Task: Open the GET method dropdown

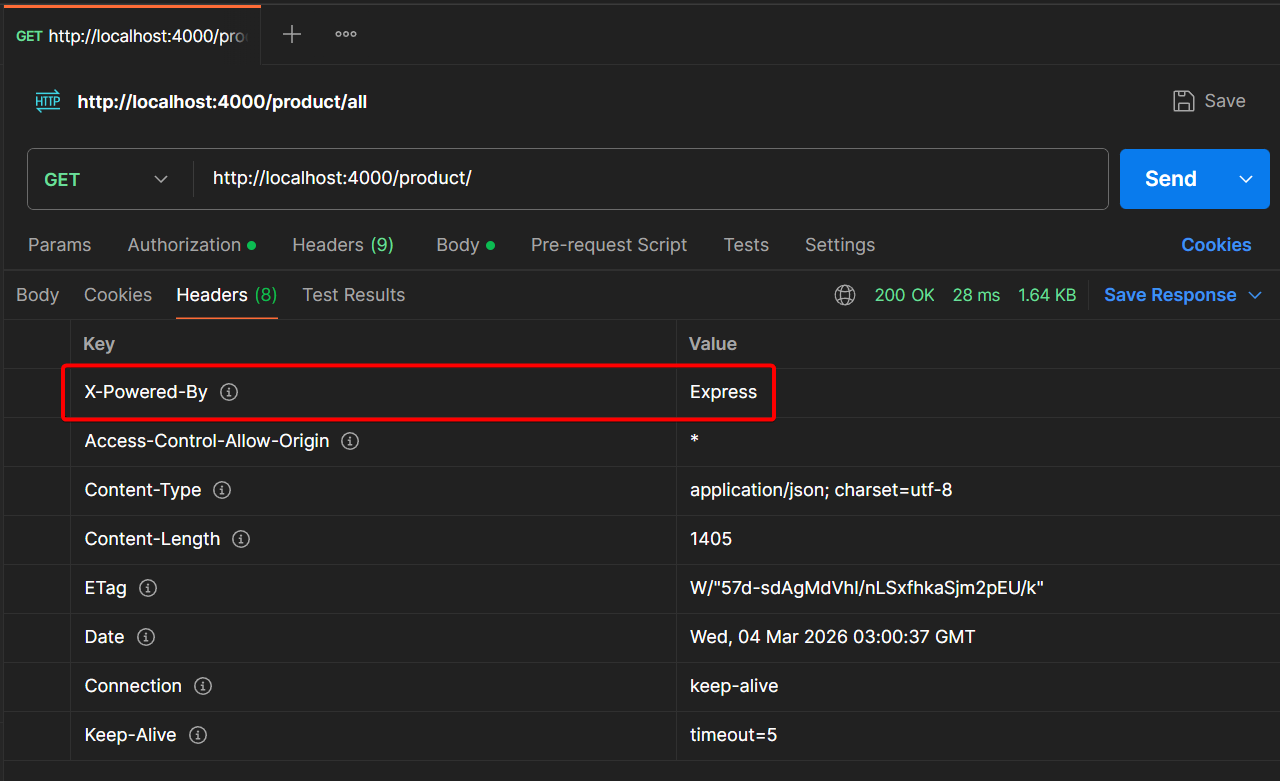Action: [x=107, y=179]
